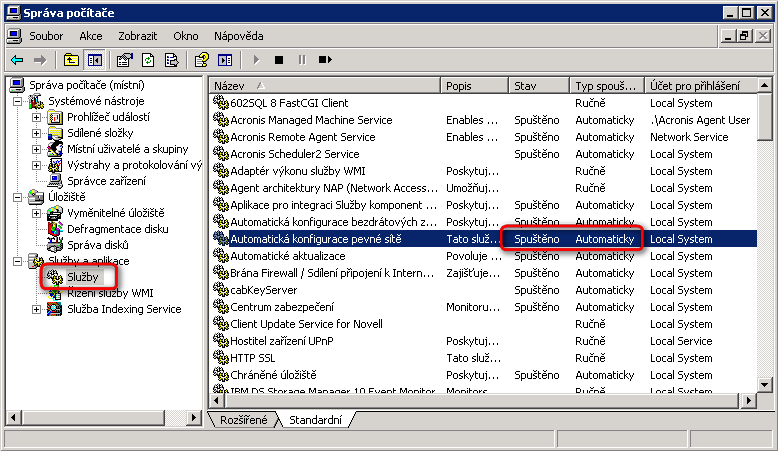This screenshot has height=451, width=778.
Task: Toggle the show/hide console tree icon
Action: [x=94, y=60]
